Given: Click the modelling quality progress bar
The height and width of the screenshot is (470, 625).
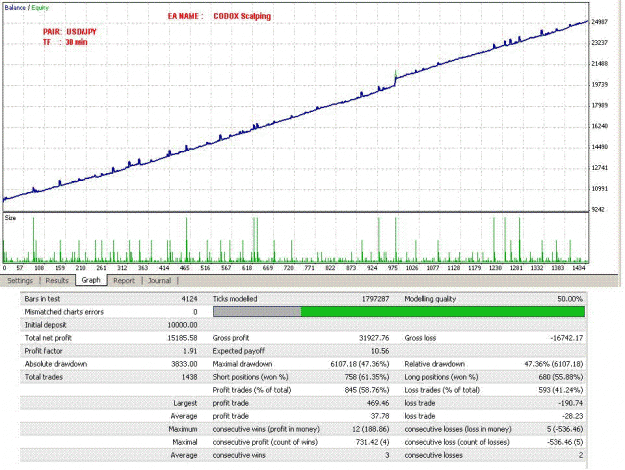Looking at the screenshot, I should 399,312.
